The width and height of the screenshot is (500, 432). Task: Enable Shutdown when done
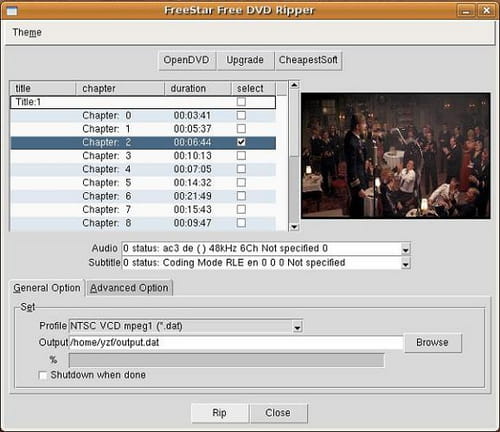pos(43,375)
